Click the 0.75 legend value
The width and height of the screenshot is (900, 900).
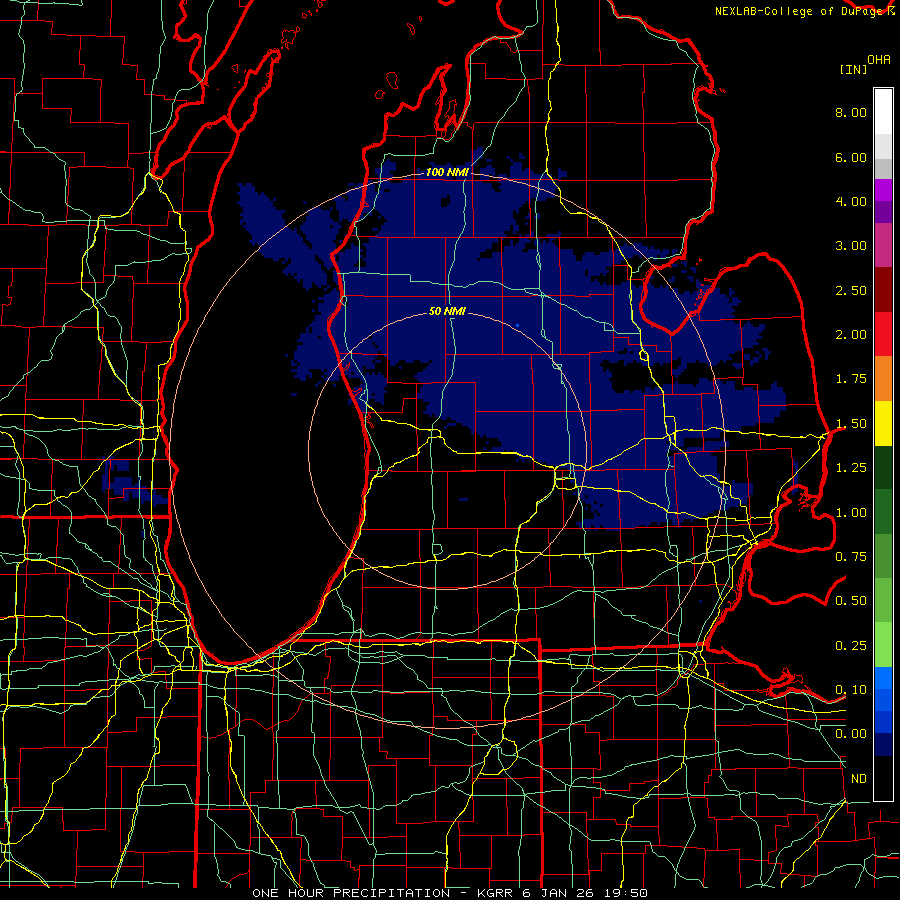tap(851, 557)
